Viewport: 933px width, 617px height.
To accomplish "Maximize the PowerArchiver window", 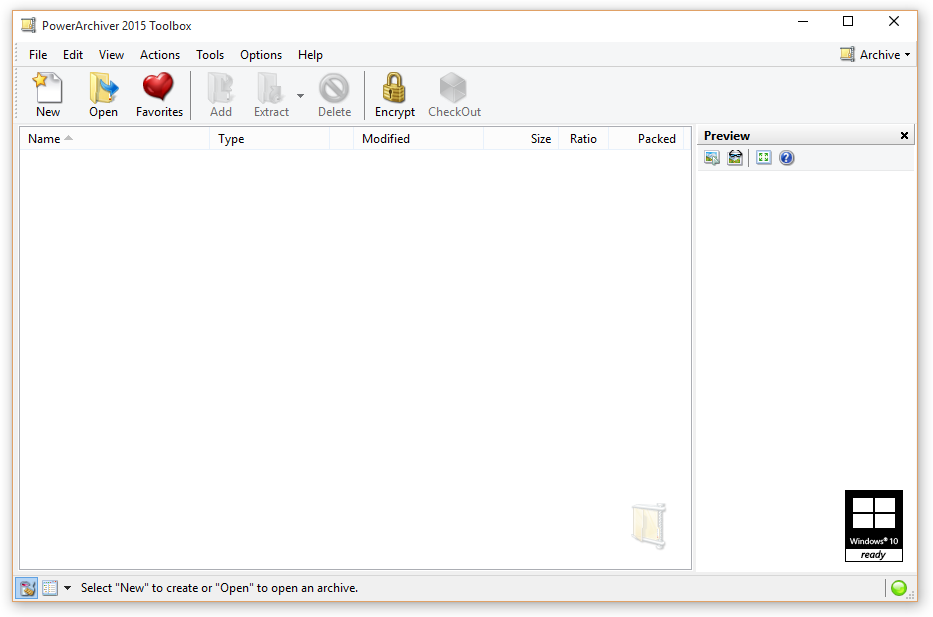I will (848, 22).
